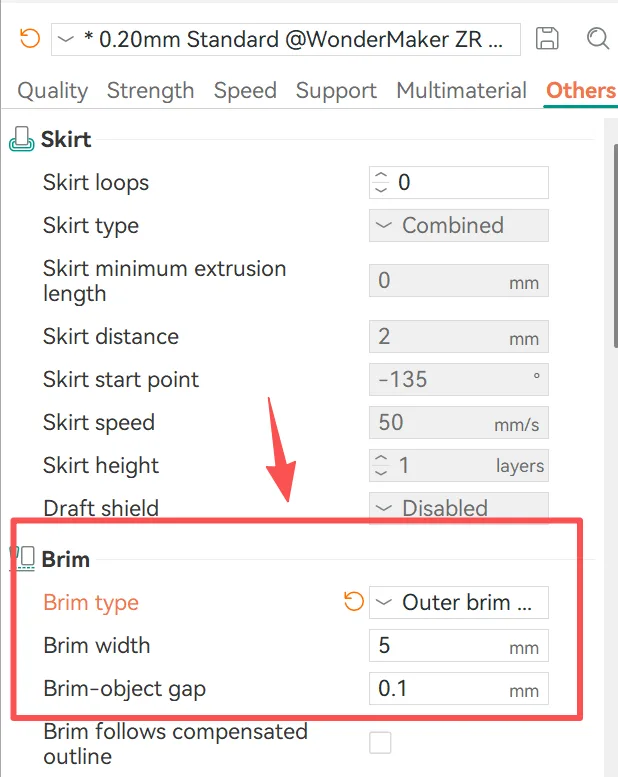618x777 pixels.
Task: Switch to the Quality tab
Action: [53, 91]
